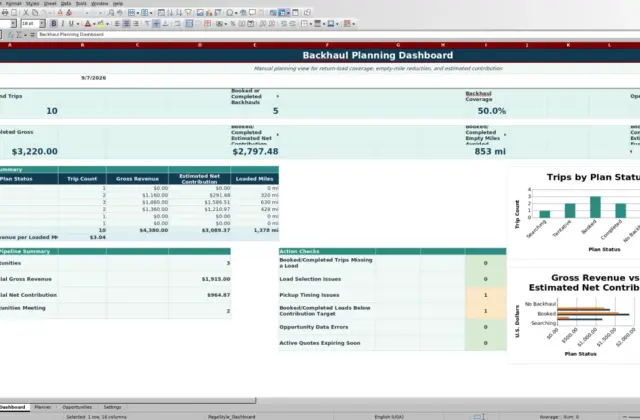Open the Styles menu

(33, 3)
